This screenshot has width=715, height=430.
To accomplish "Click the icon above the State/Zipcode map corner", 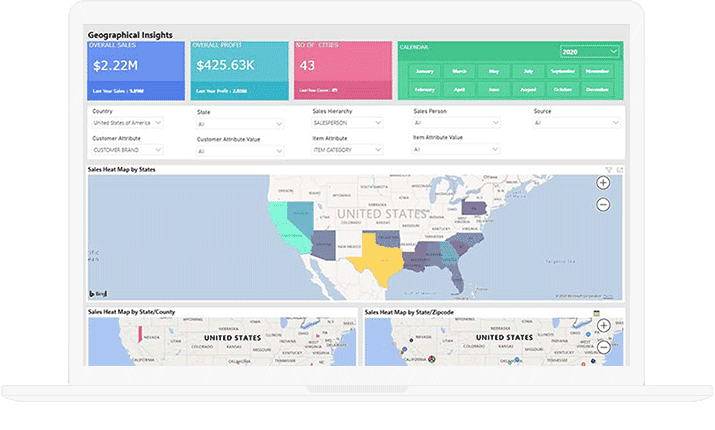I will point(596,312).
